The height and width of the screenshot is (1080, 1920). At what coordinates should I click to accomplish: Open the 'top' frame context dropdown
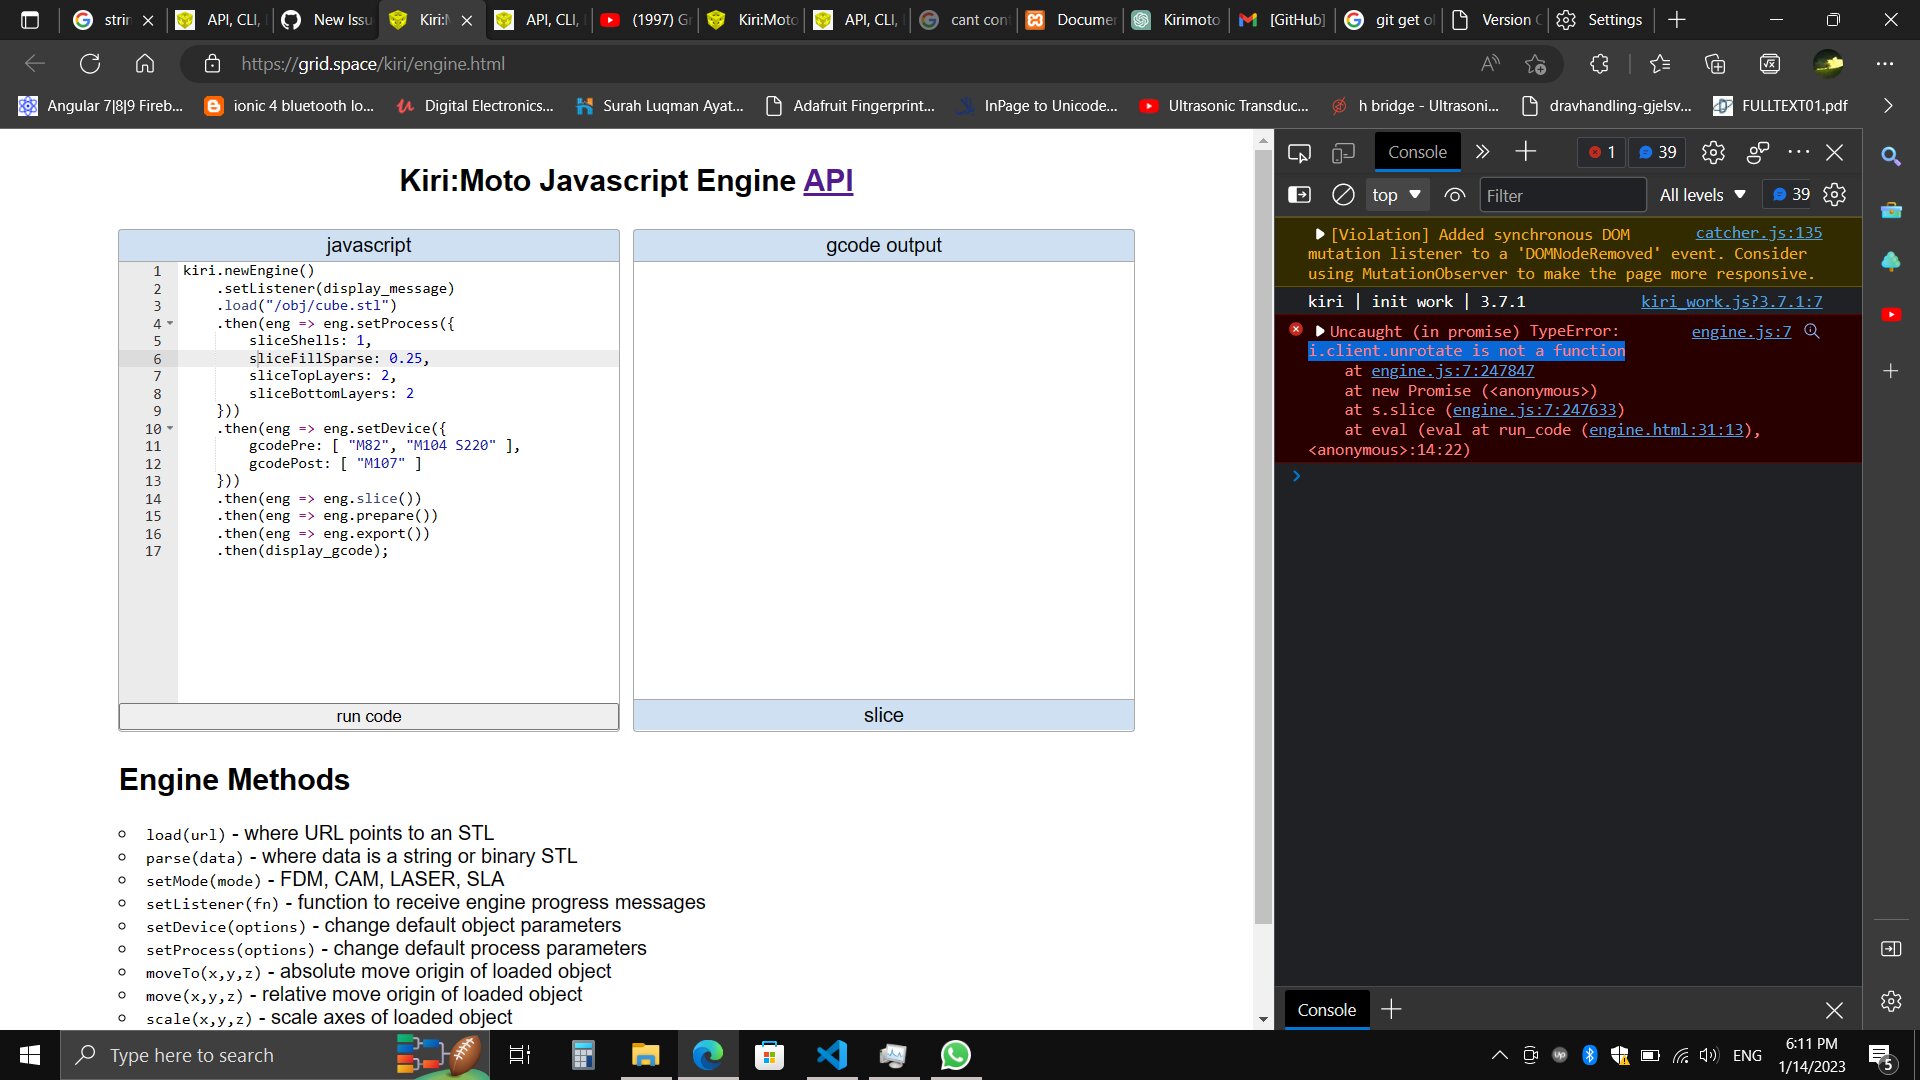click(x=1396, y=194)
